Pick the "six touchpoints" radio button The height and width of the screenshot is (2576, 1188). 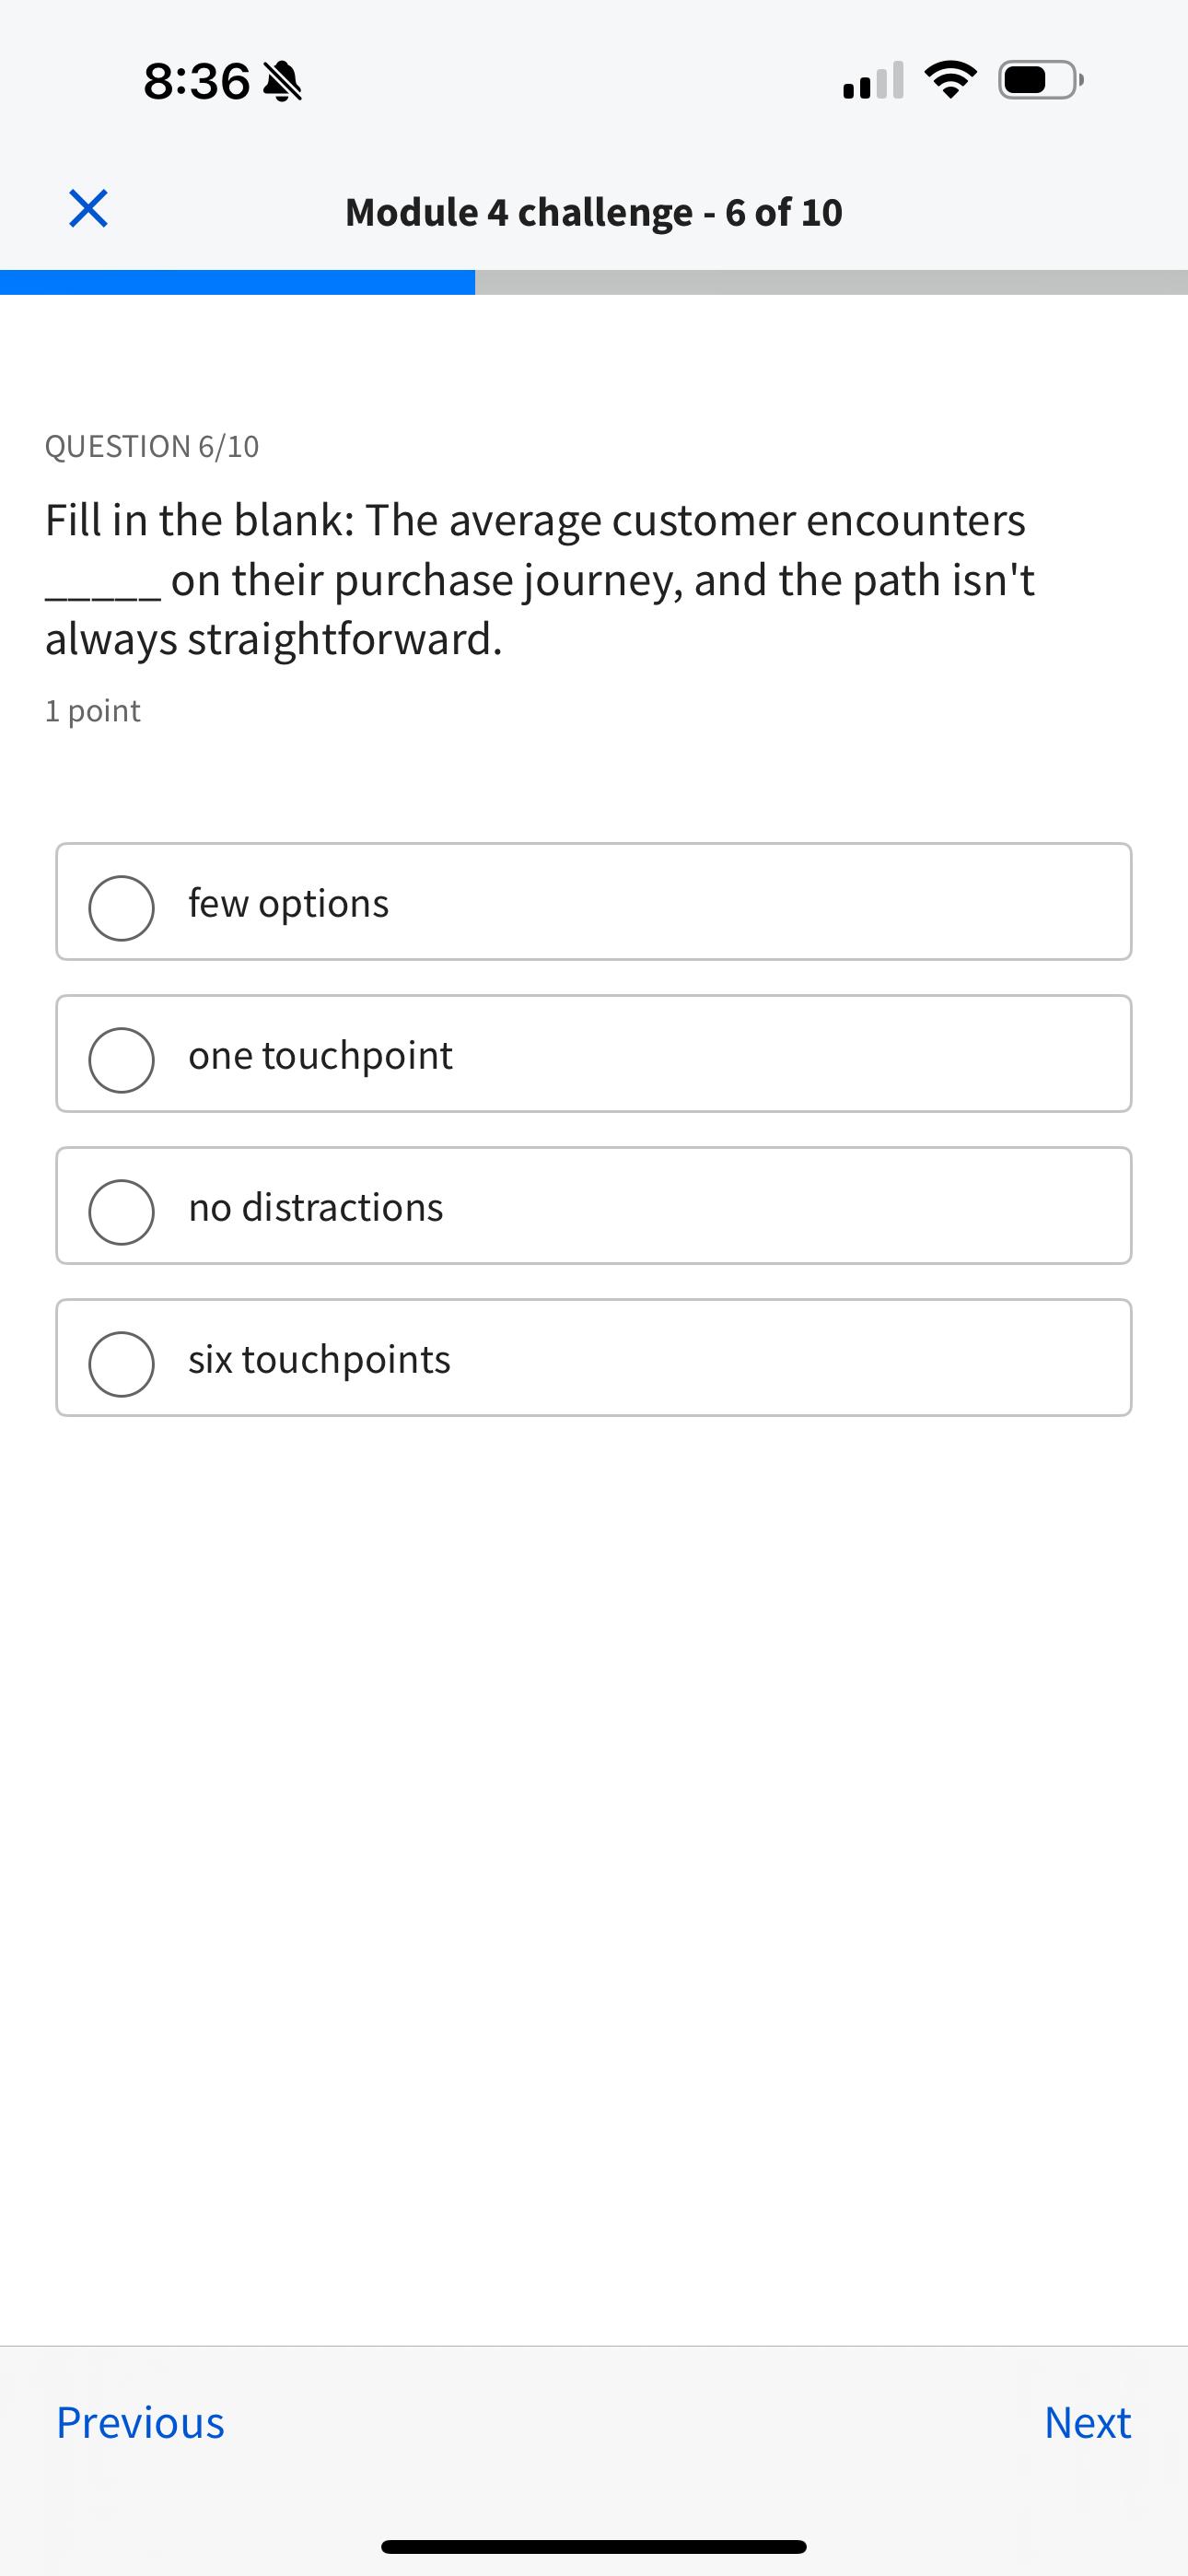122,1364
